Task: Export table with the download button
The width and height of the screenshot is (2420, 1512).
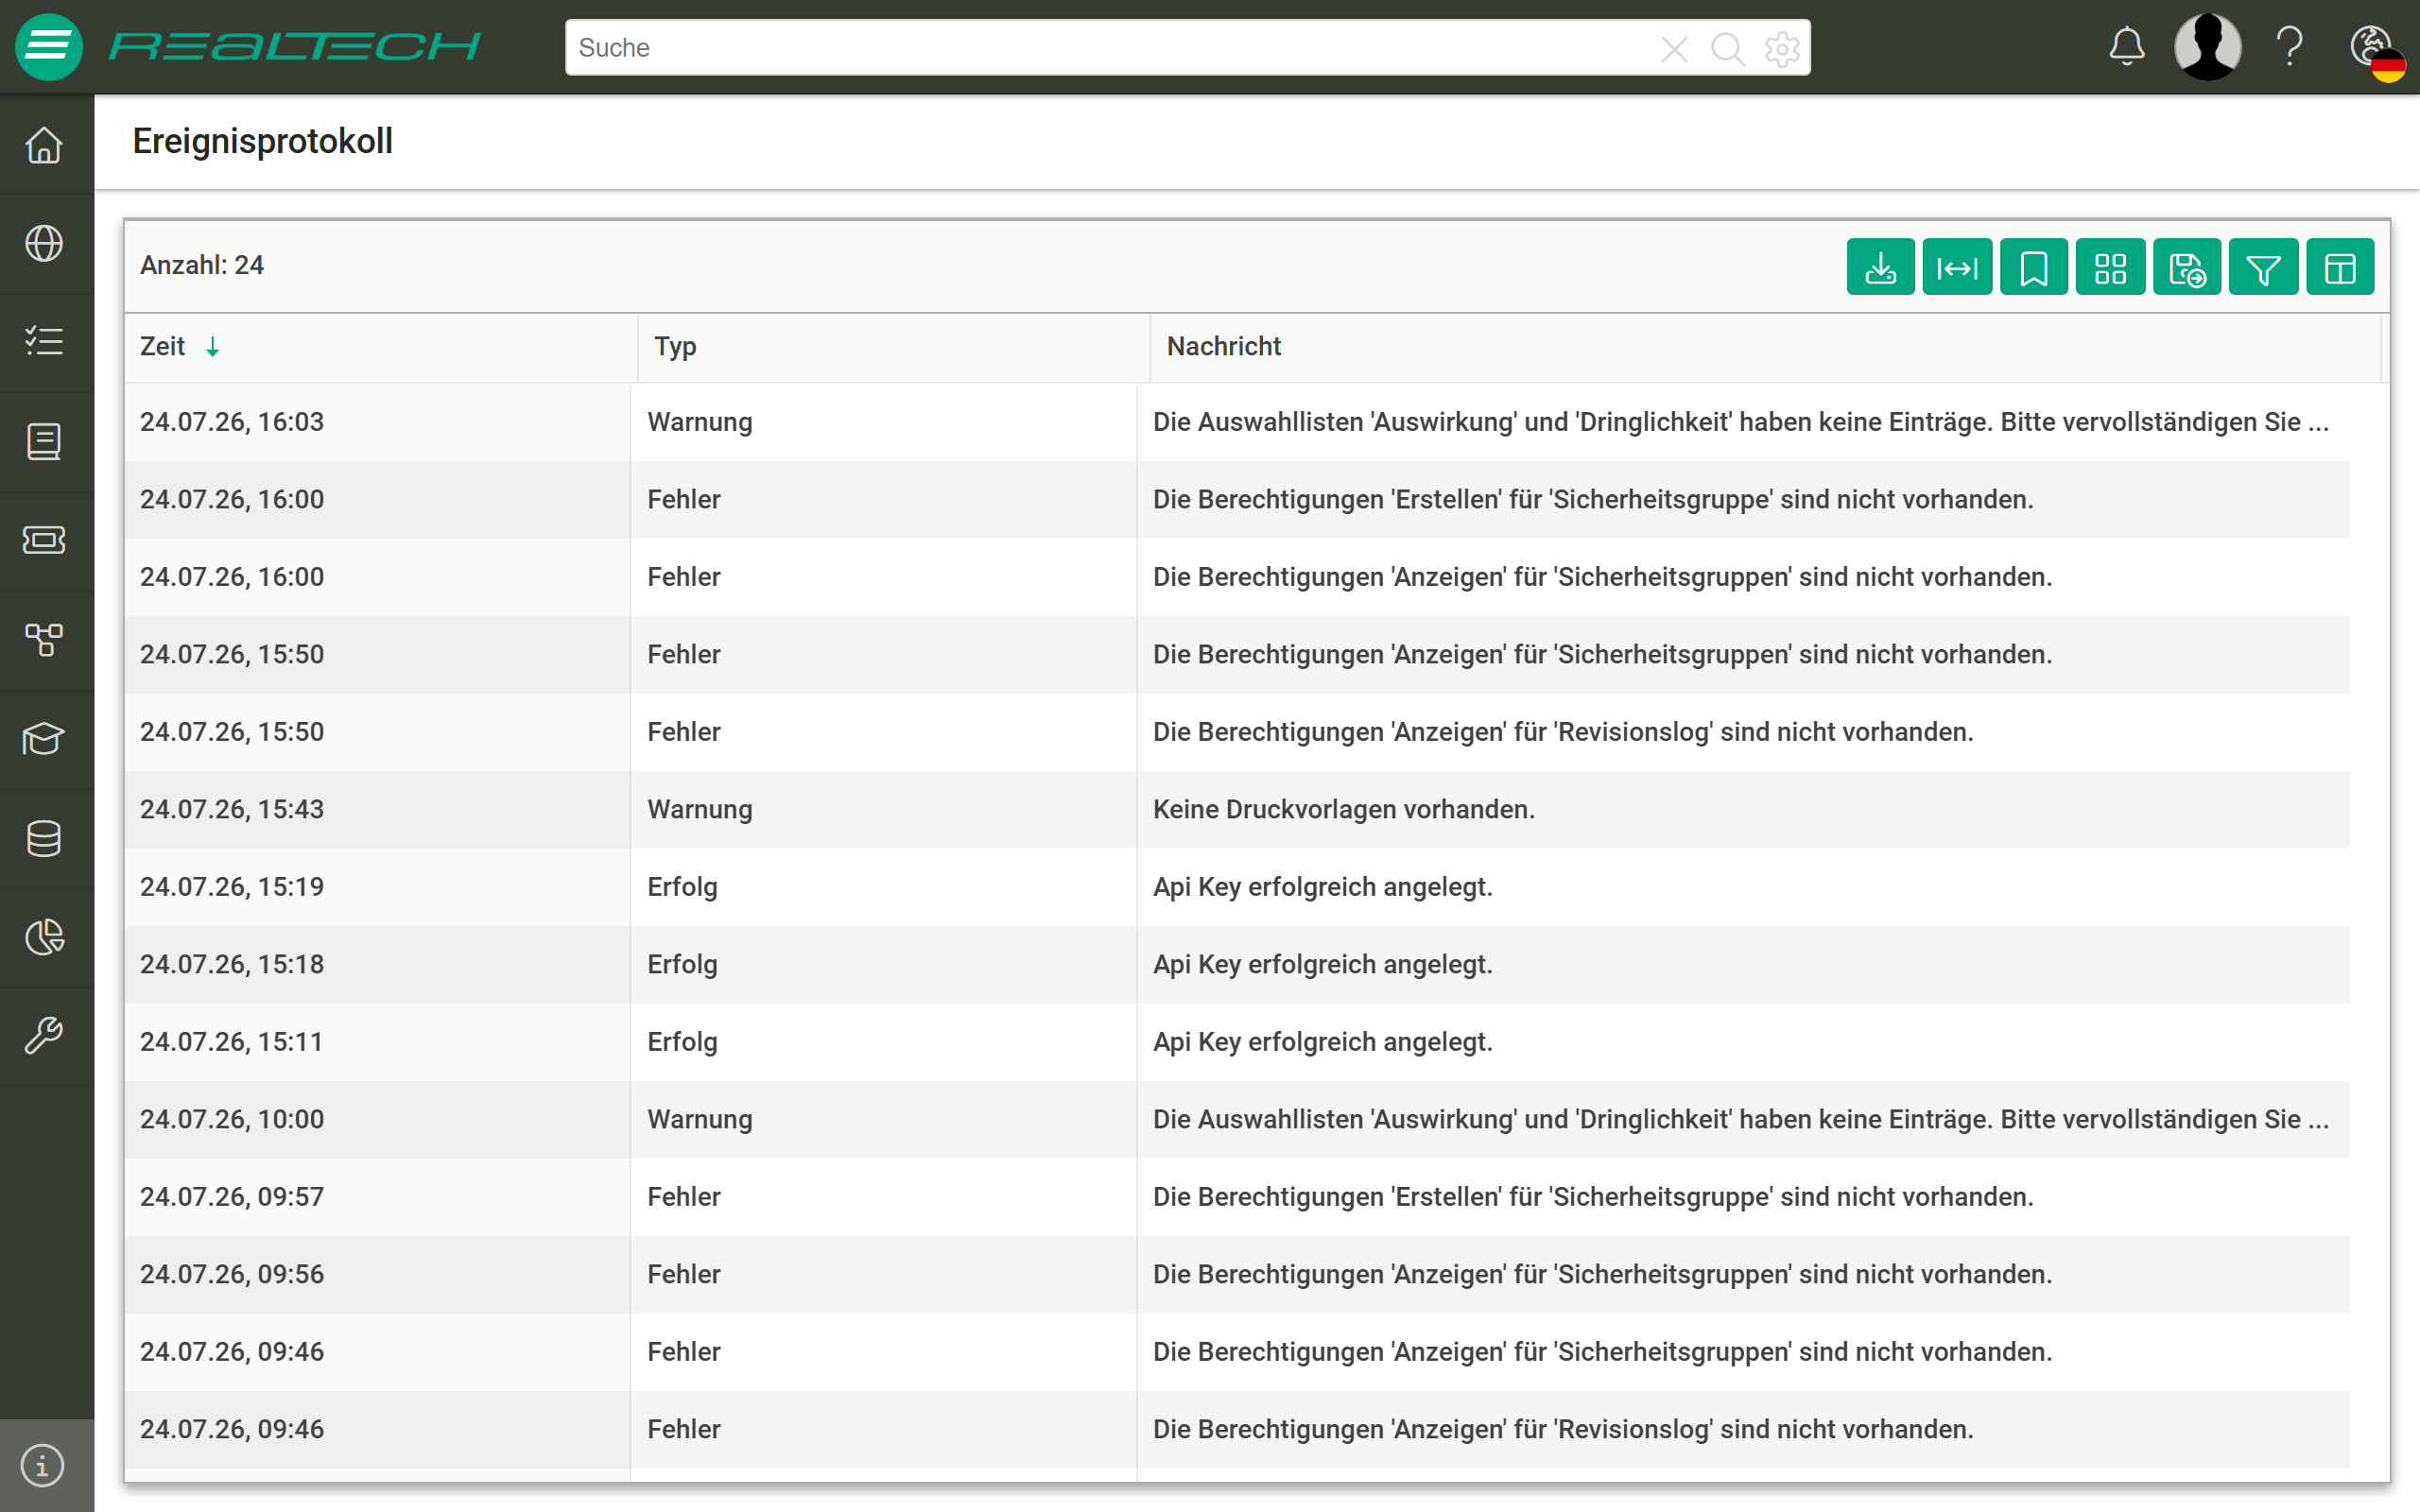Action: click(x=1880, y=267)
